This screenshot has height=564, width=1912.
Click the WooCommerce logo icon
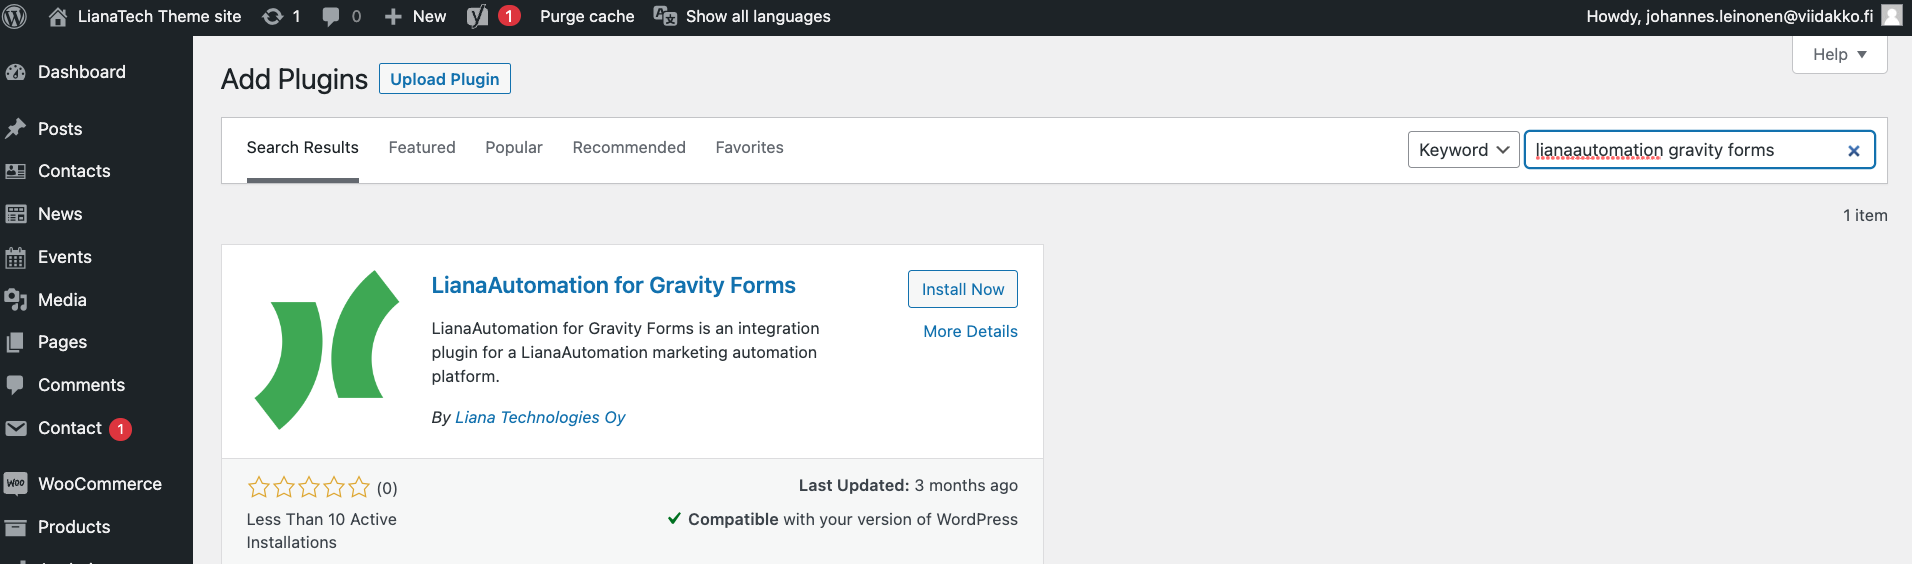coord(15,484)
